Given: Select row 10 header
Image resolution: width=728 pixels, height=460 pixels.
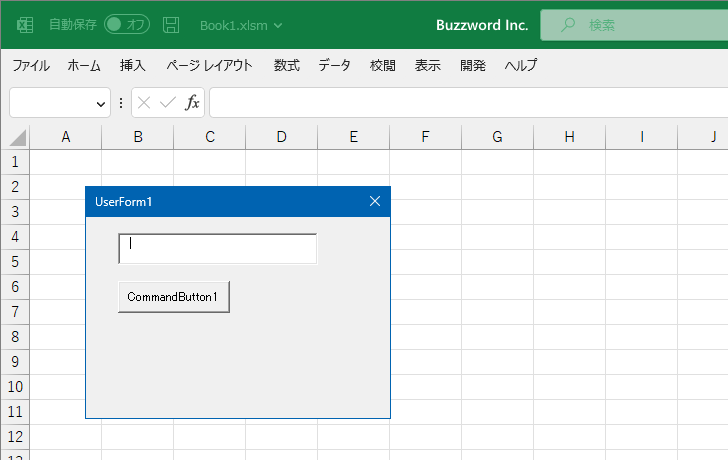Looking at the screenshot, I should (15, 387).
